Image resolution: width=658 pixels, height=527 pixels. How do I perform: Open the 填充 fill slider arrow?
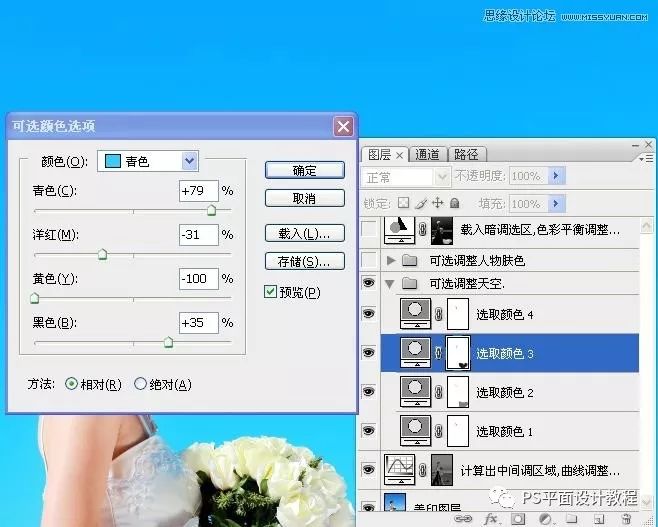[556, 204]
